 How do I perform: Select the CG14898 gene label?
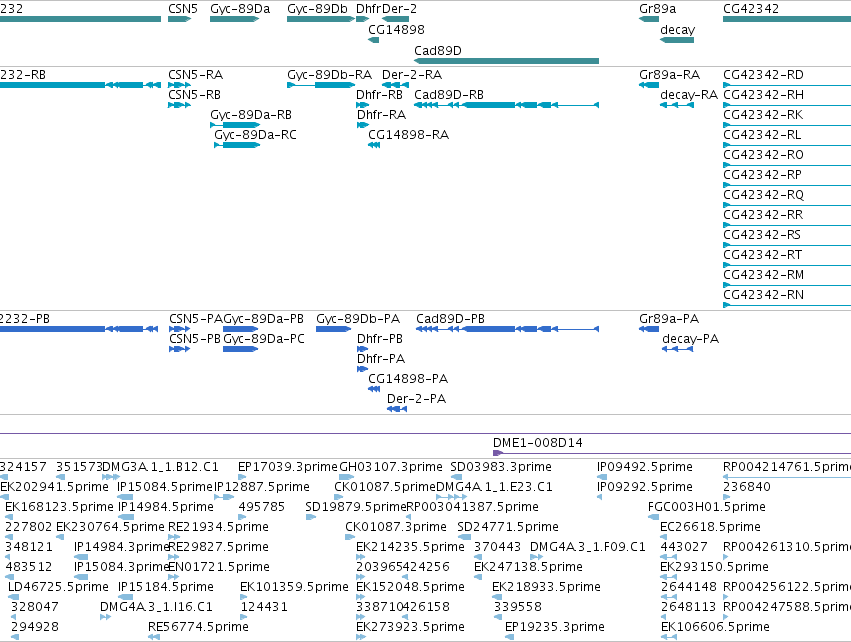coord(396,30)
